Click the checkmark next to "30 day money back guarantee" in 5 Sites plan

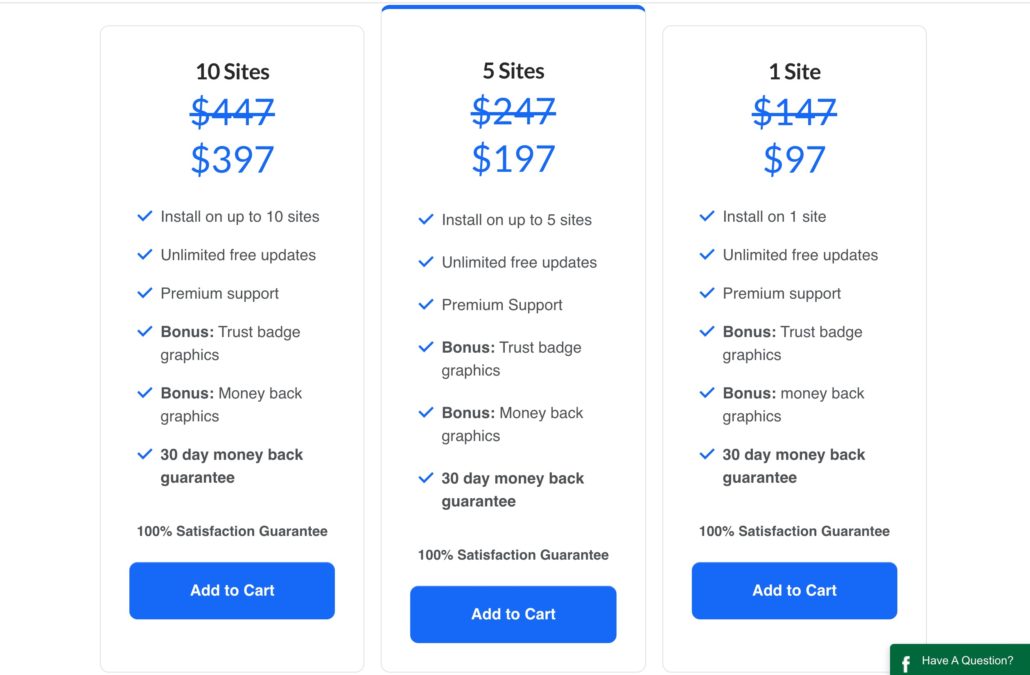click(426, 478)
